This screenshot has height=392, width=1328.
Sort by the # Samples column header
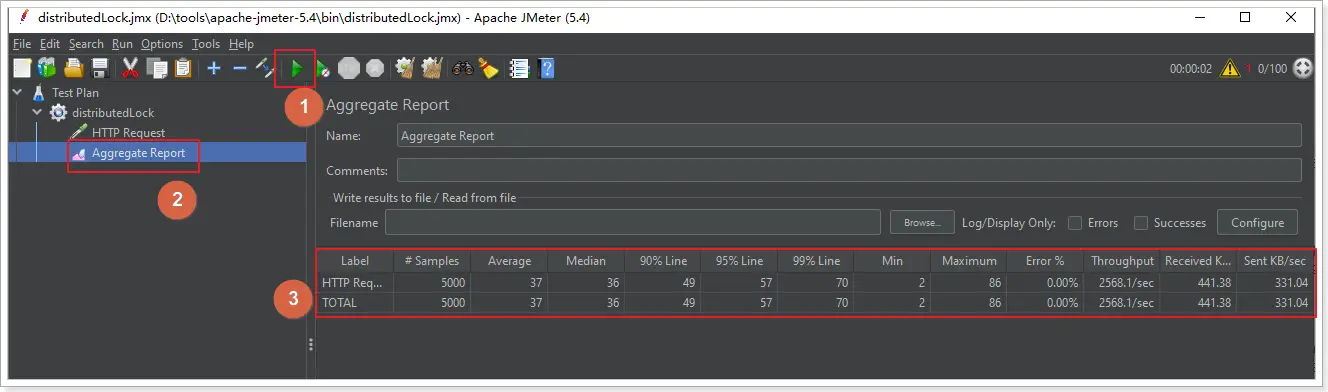[432, 261]
